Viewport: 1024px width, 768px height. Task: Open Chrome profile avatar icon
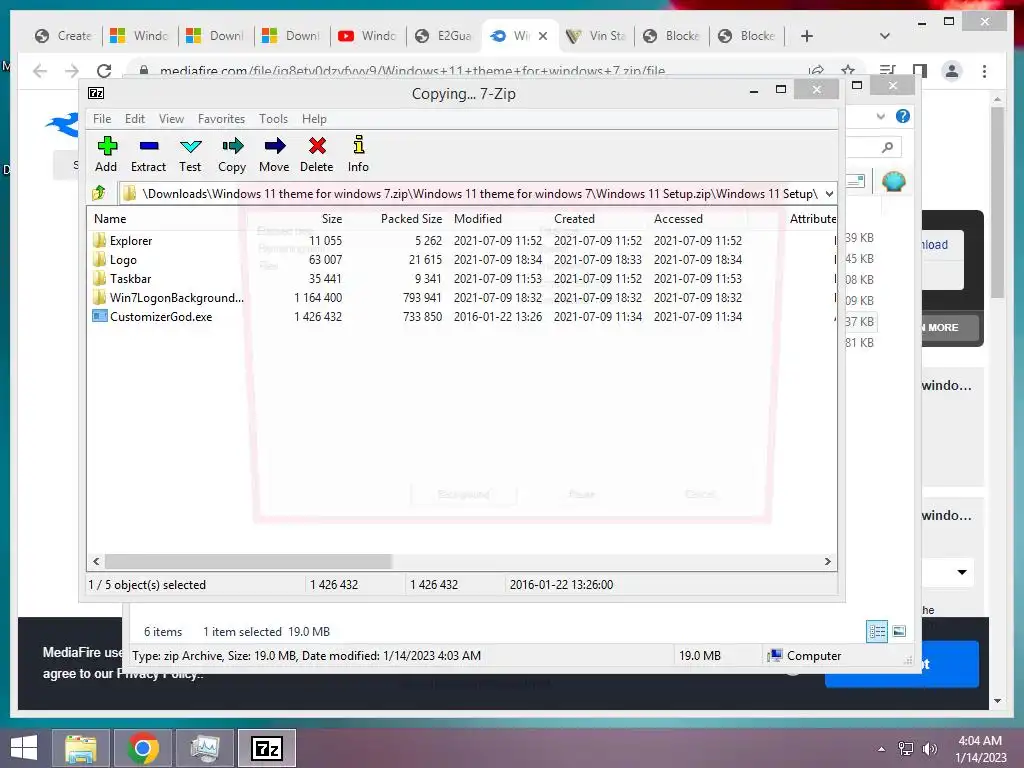(952, 71)
